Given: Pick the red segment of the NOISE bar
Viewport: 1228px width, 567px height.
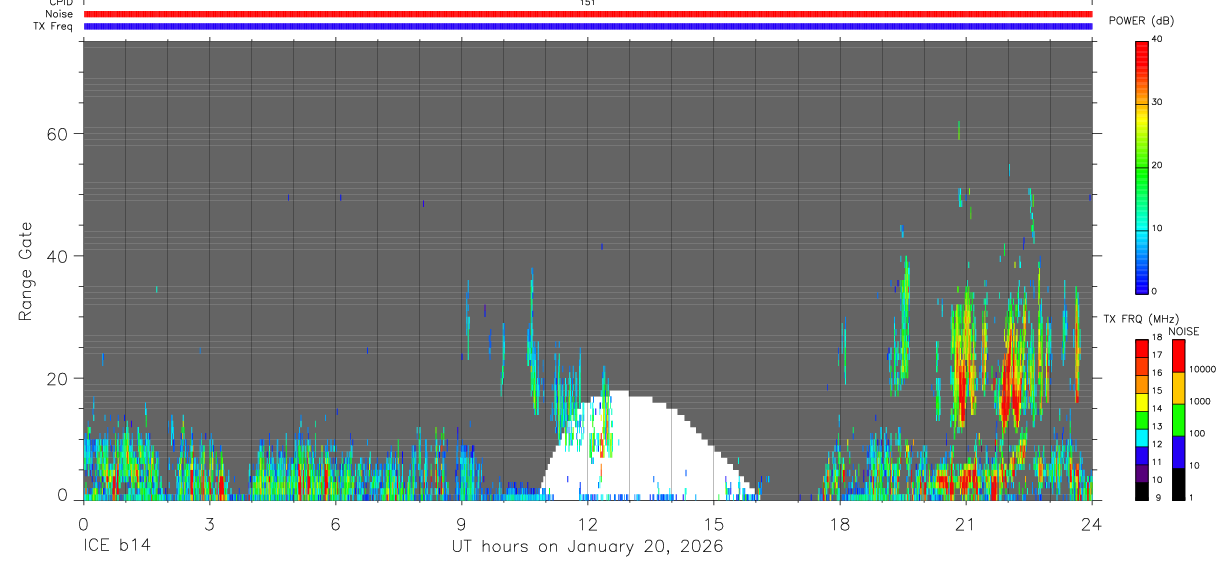Looking at the screenshot, I should [1178, 356].
